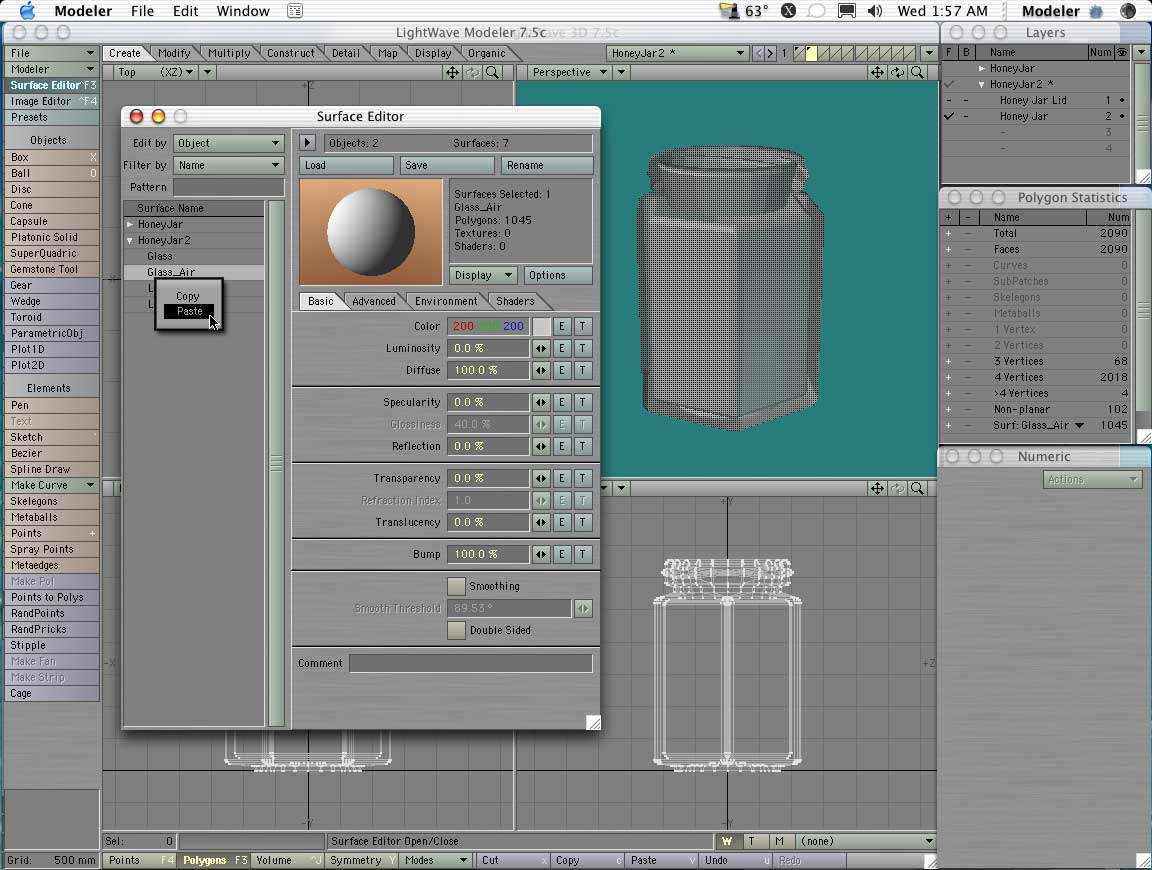This screenshot has height=870, width=1152.
Task: Toggle the Smoothing checkbox
Action: click(456, 586)
